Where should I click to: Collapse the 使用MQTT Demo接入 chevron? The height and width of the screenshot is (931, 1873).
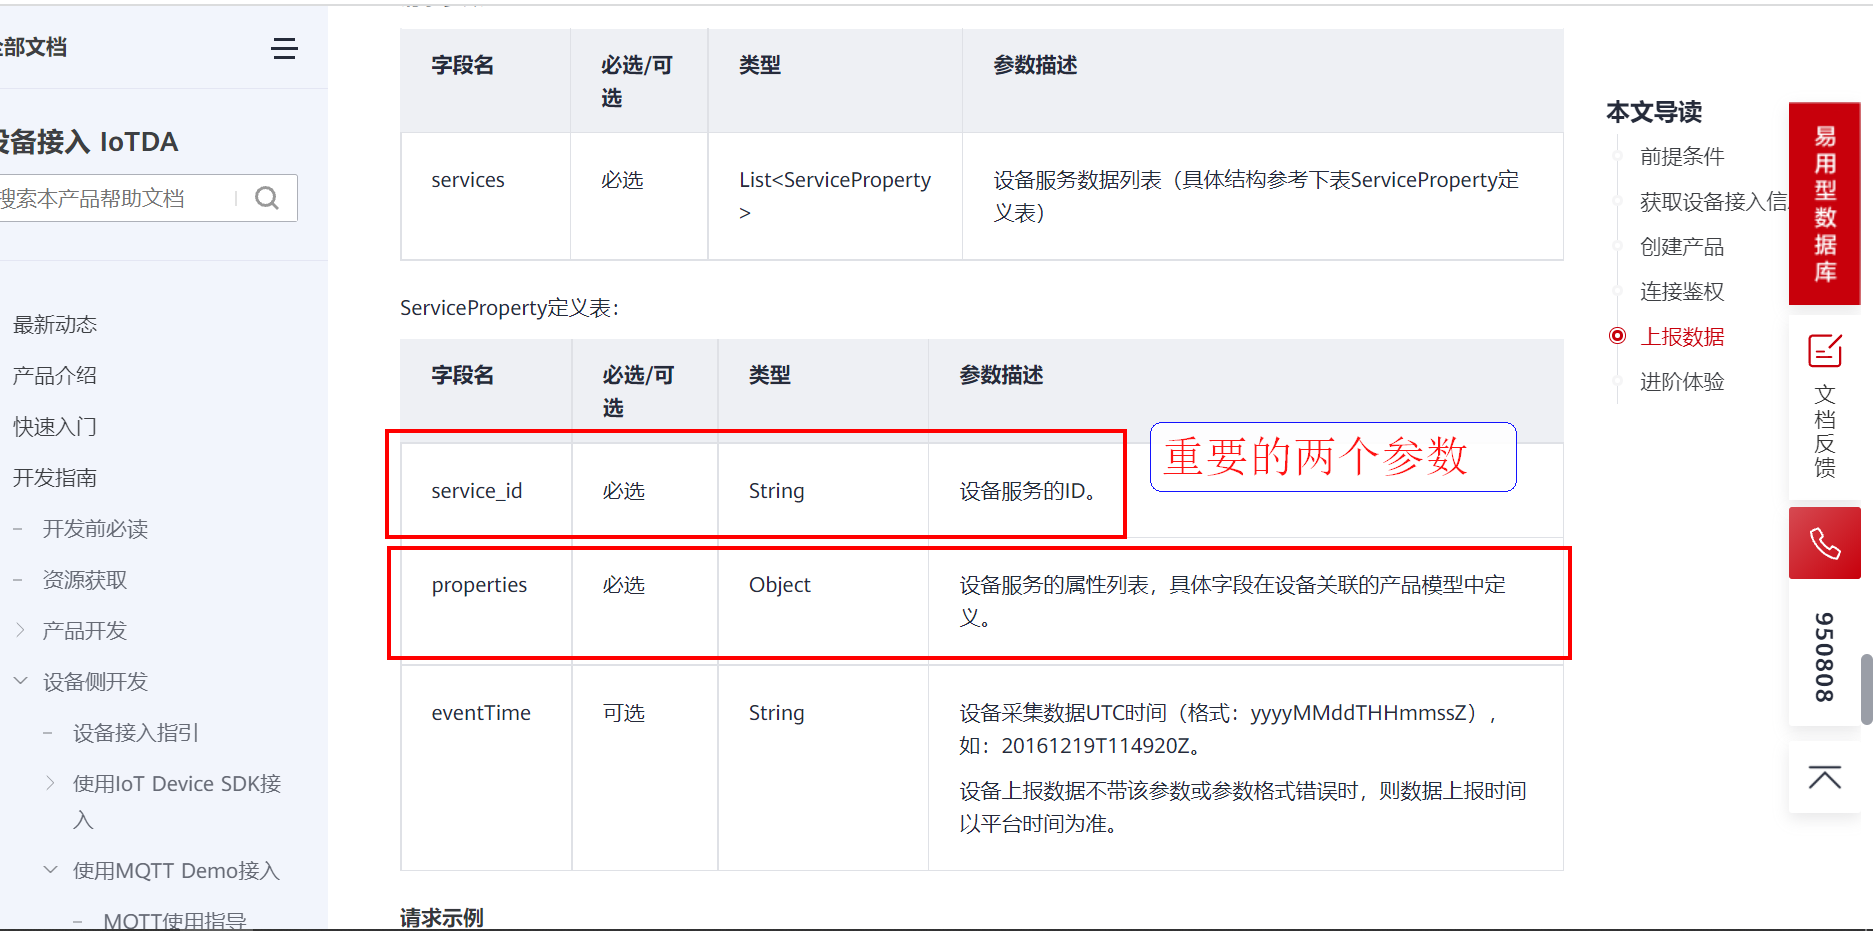tap(50, 870)
